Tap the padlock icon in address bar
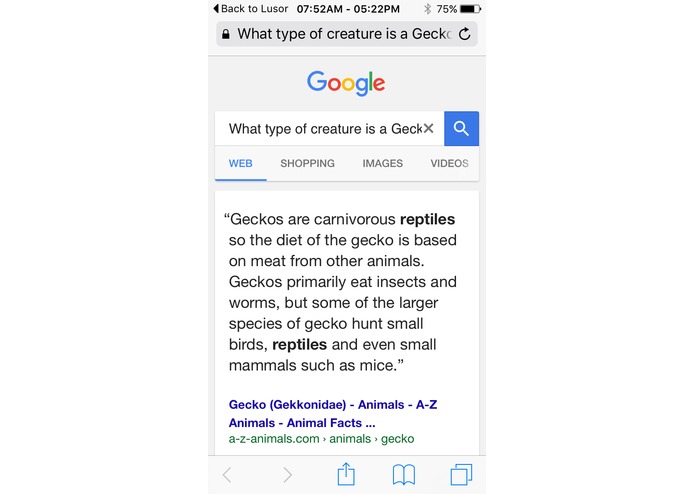This screenshot has width=695, height=494. (x=226, y=34)
